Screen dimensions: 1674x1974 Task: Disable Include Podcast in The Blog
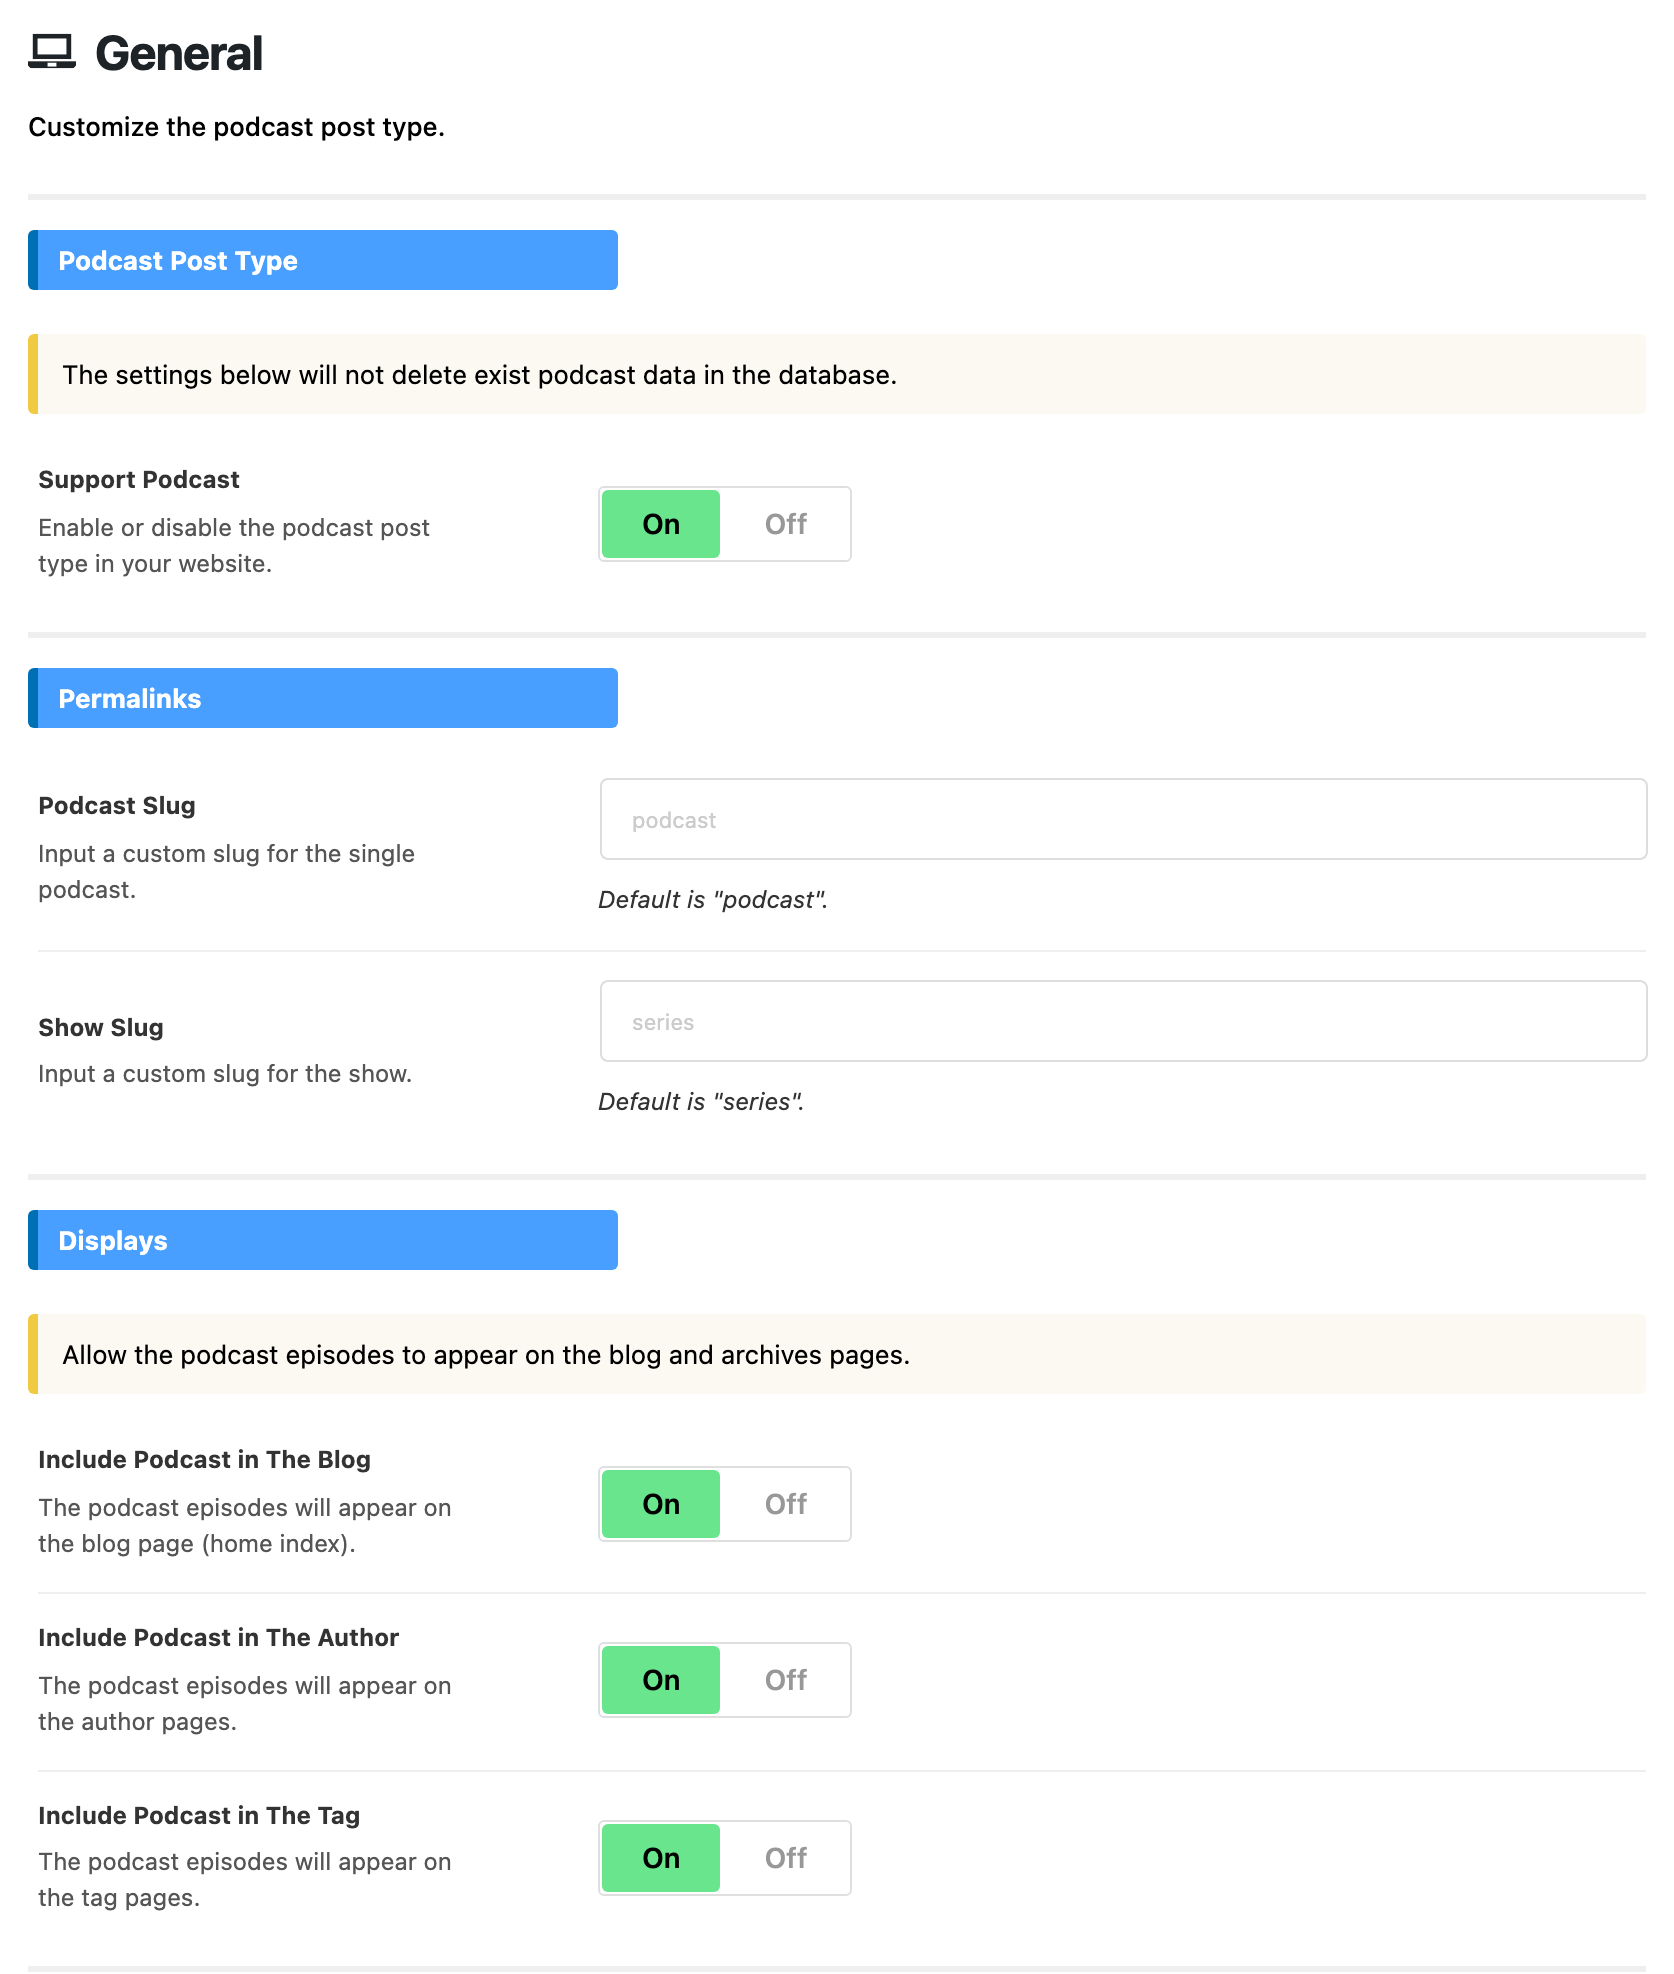coord(785,1504)
